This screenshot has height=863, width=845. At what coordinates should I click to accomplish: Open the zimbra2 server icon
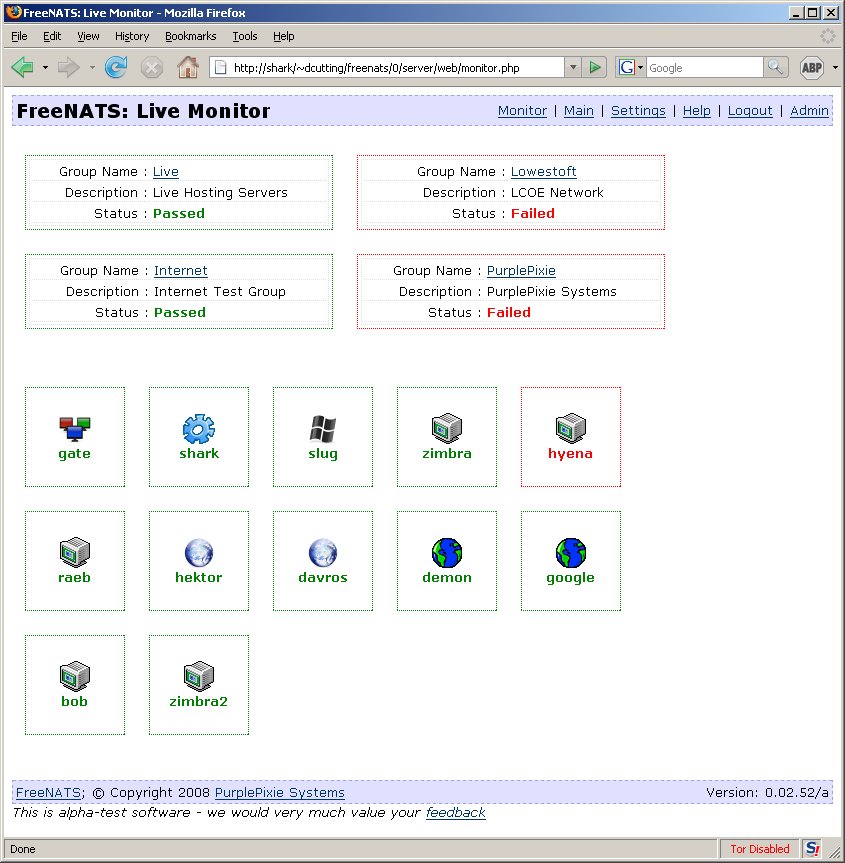199,676
